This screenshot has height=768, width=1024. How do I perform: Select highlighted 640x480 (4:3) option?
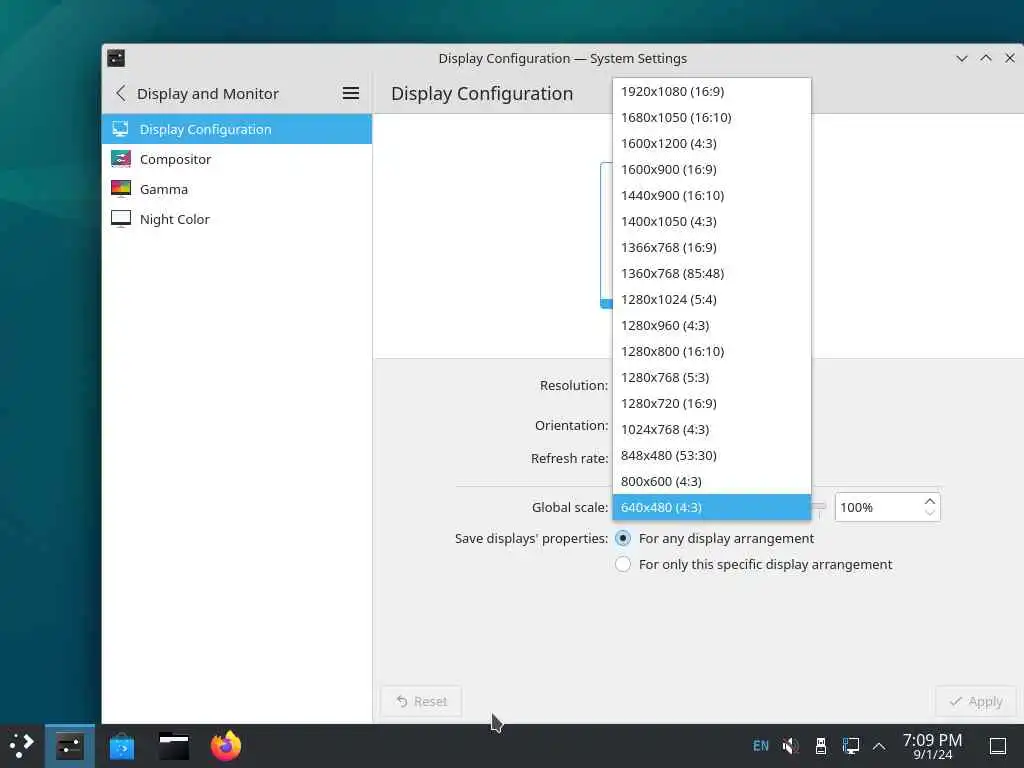click(712, 507)
